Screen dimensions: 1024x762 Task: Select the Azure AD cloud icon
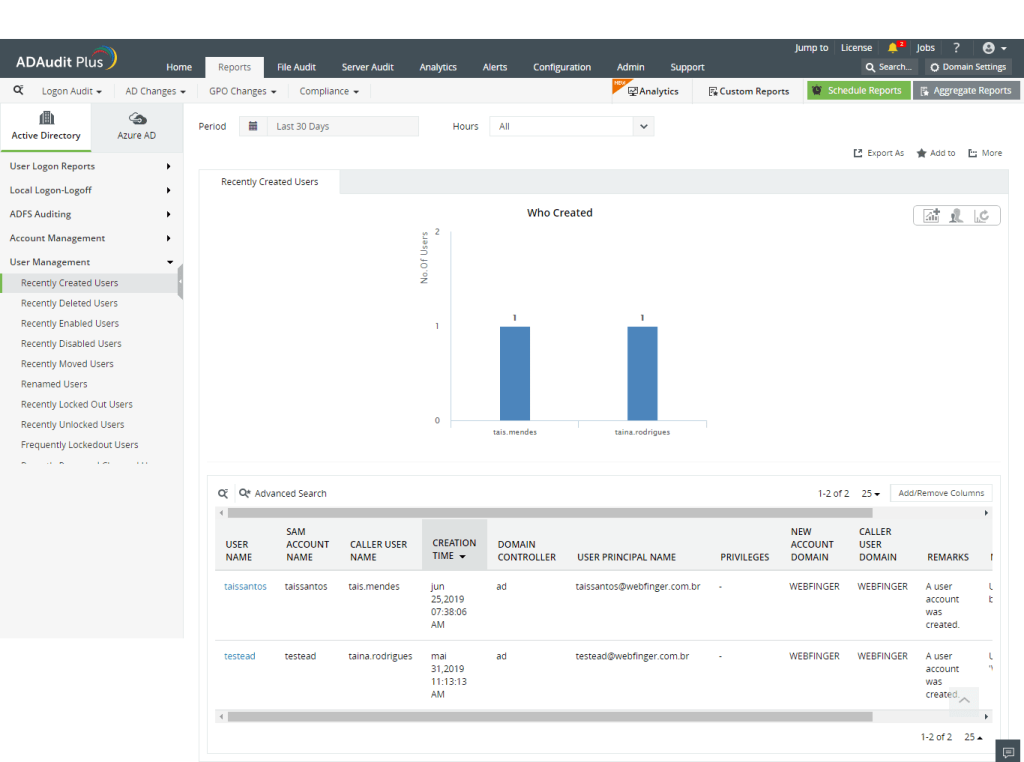coord(137,119)
